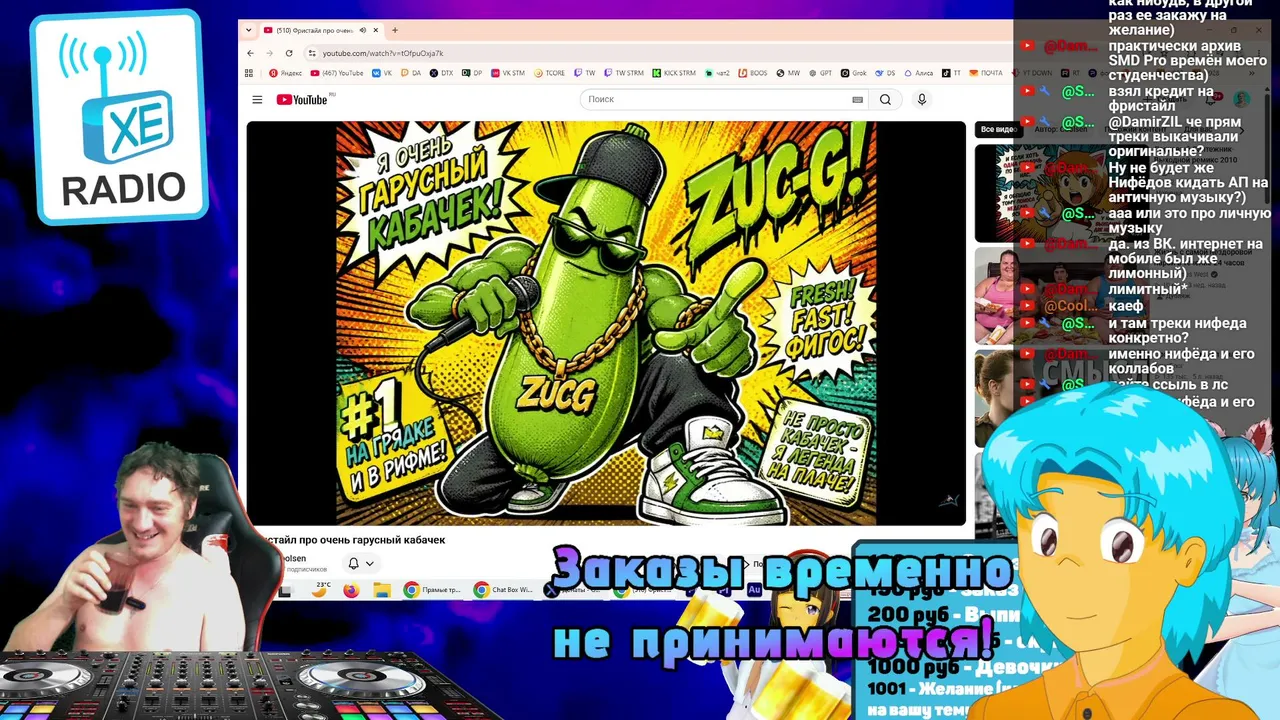Go forward in the browser

[269, 53]
